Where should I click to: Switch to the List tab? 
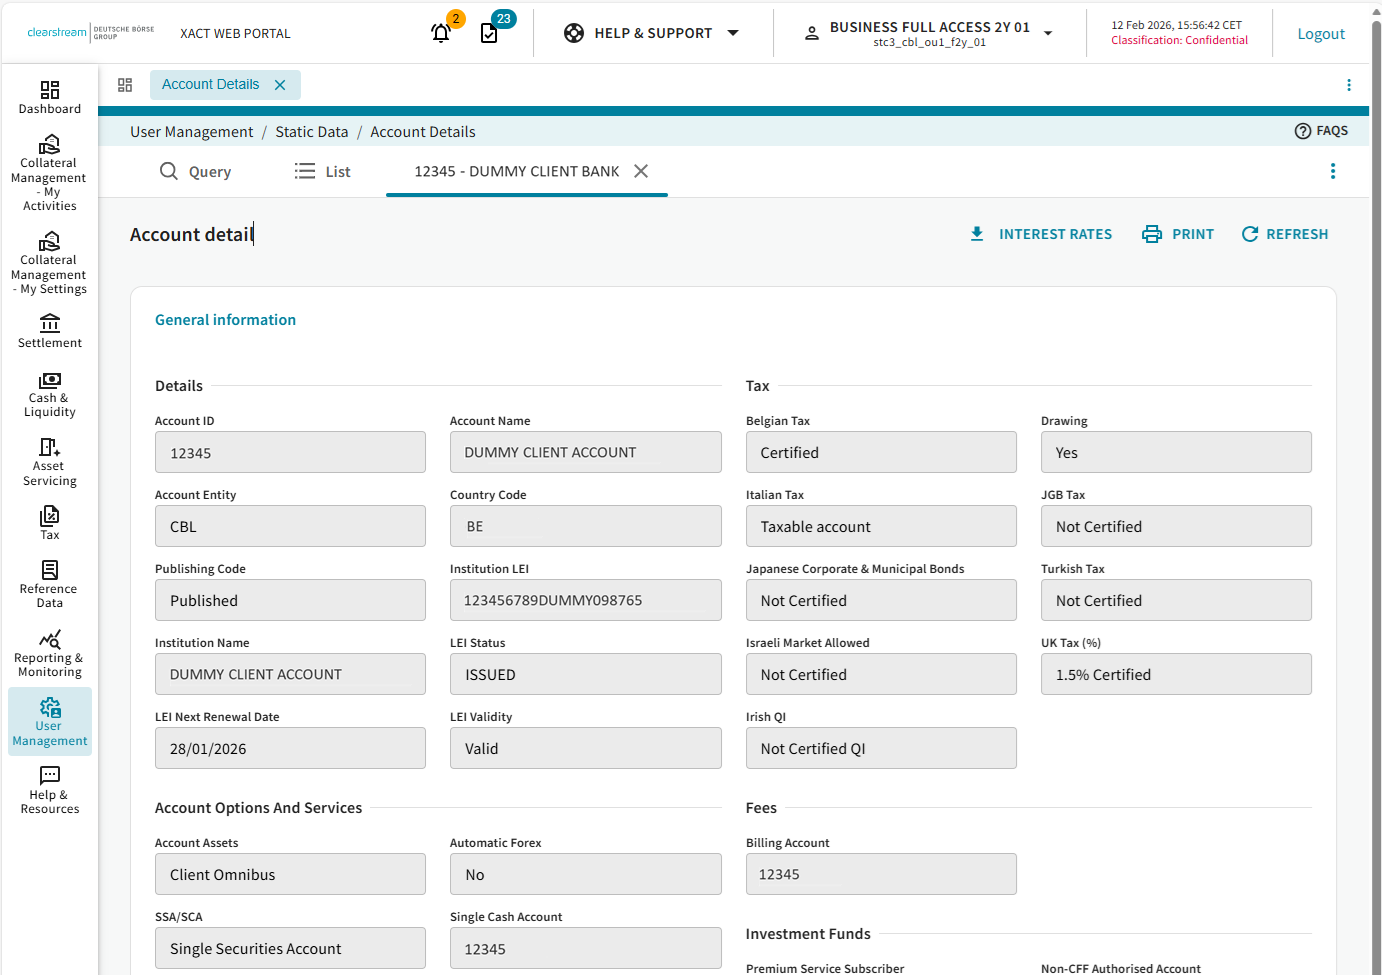pos(322,172)
